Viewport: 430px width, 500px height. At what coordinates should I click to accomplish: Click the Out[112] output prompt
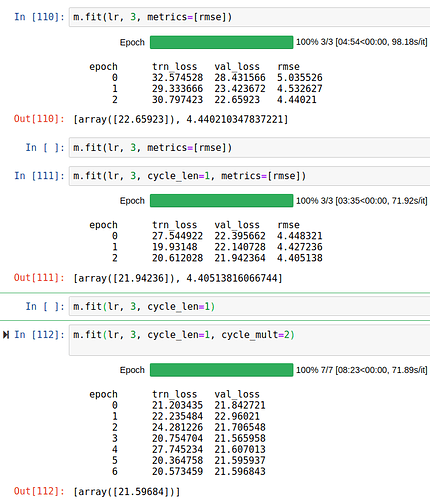[39, 491]
